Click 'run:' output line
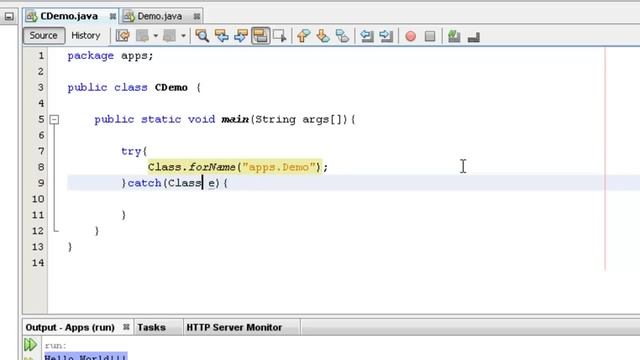 56,346
